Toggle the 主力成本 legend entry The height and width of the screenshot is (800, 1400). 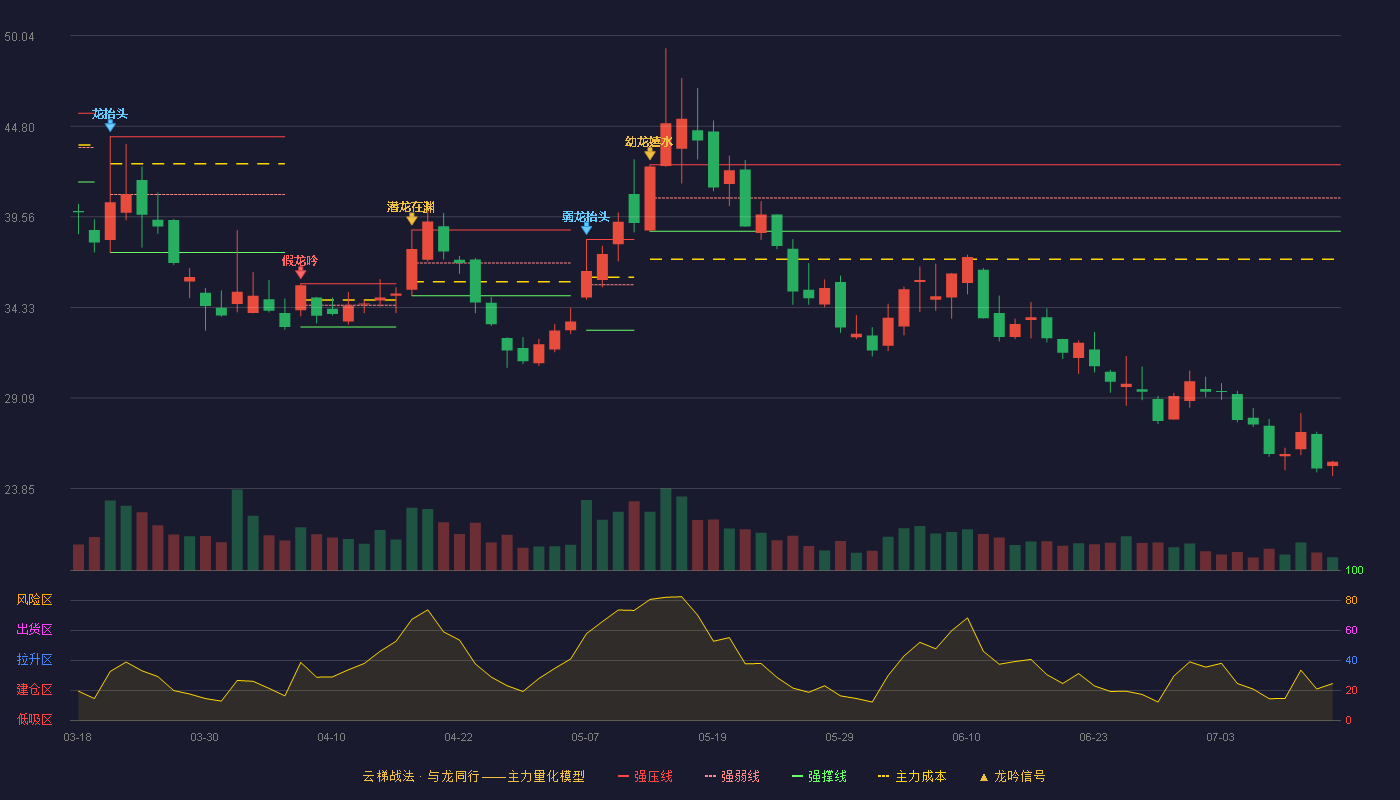912,776
